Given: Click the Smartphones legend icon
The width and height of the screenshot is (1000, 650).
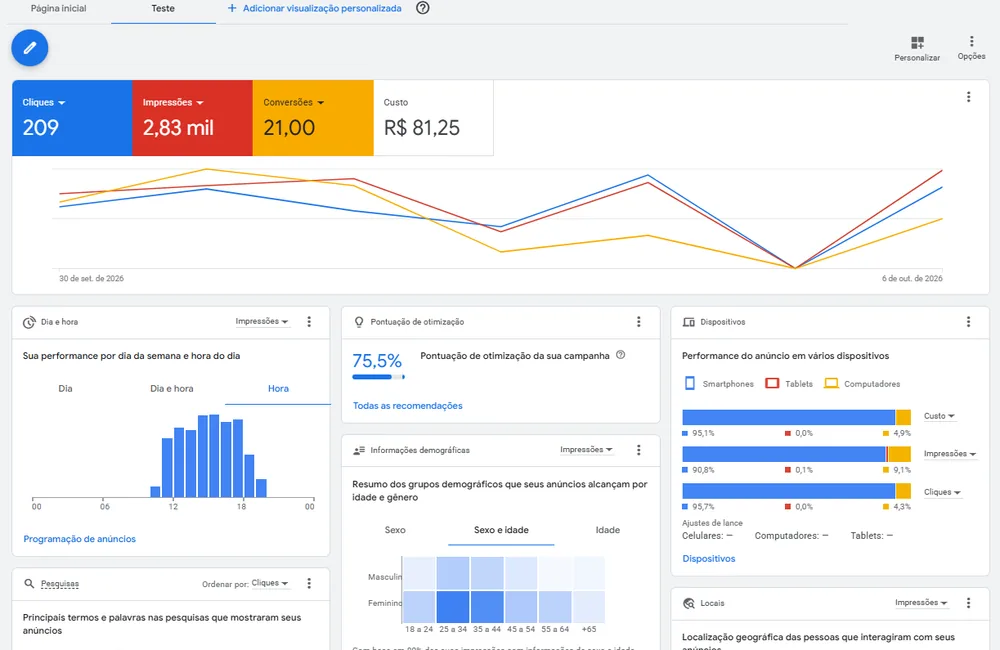Looking at the screenshot, I should [x=689, y=383].
